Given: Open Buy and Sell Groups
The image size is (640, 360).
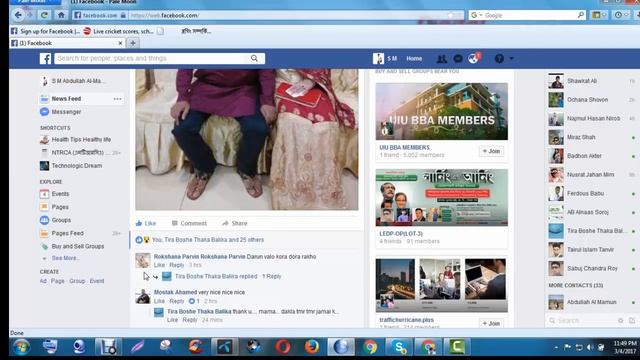Looking at the screenshot, I should click(72, 247).
